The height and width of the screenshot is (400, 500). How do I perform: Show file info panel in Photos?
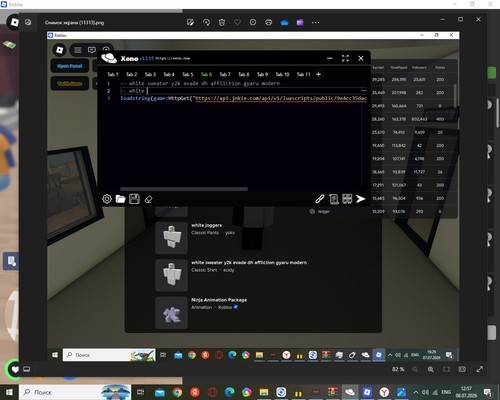click(253, 23)
